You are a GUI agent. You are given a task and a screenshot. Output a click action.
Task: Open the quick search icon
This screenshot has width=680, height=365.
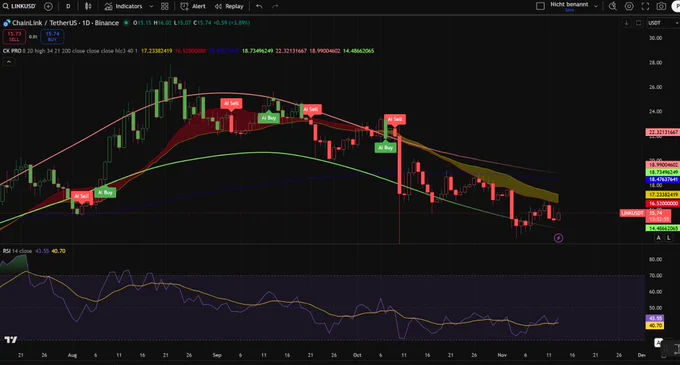tap(612, 6)
